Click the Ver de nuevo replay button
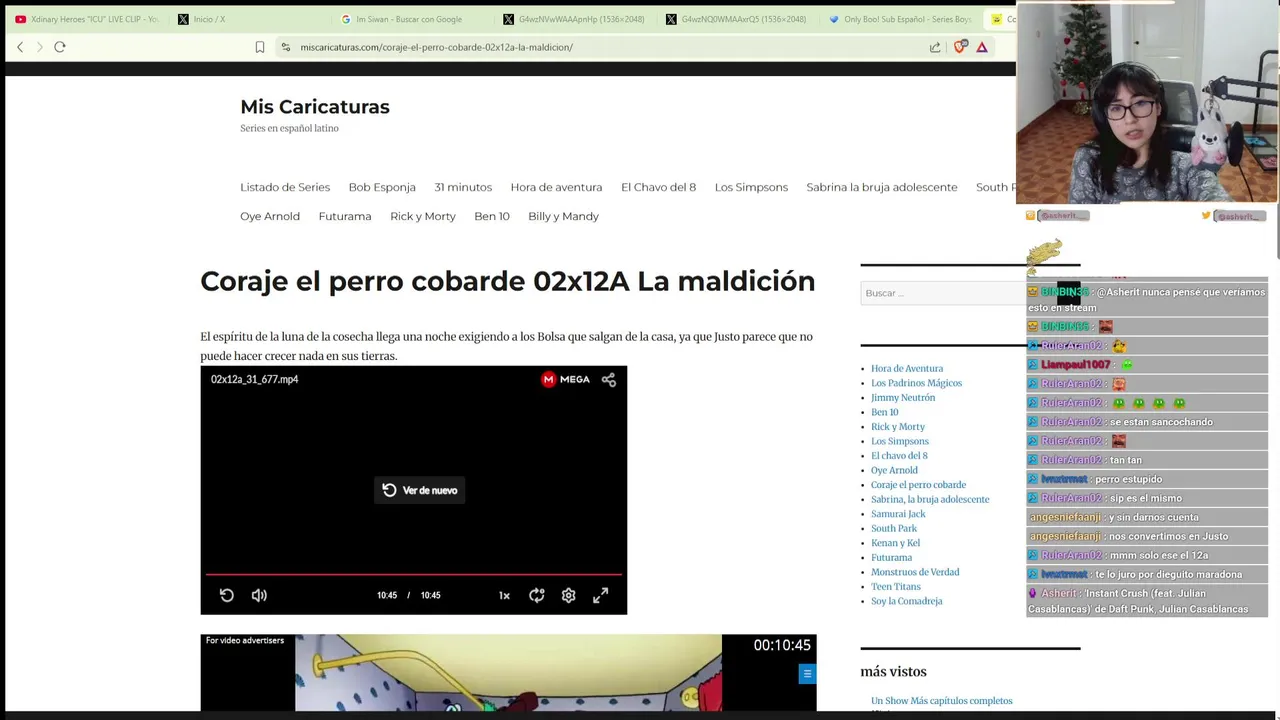The height and width of the screenshot is (720, 1280). tap(420, 490)
